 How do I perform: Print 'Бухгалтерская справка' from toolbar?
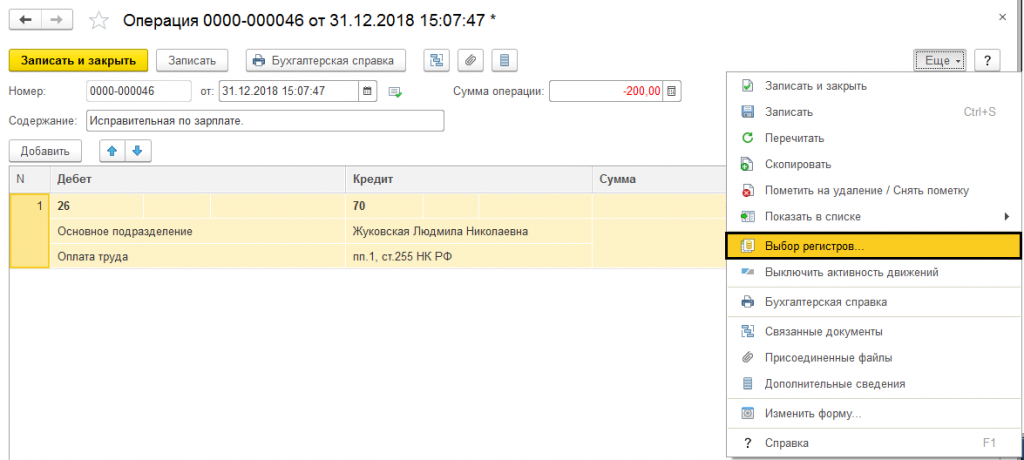point(325,61)
